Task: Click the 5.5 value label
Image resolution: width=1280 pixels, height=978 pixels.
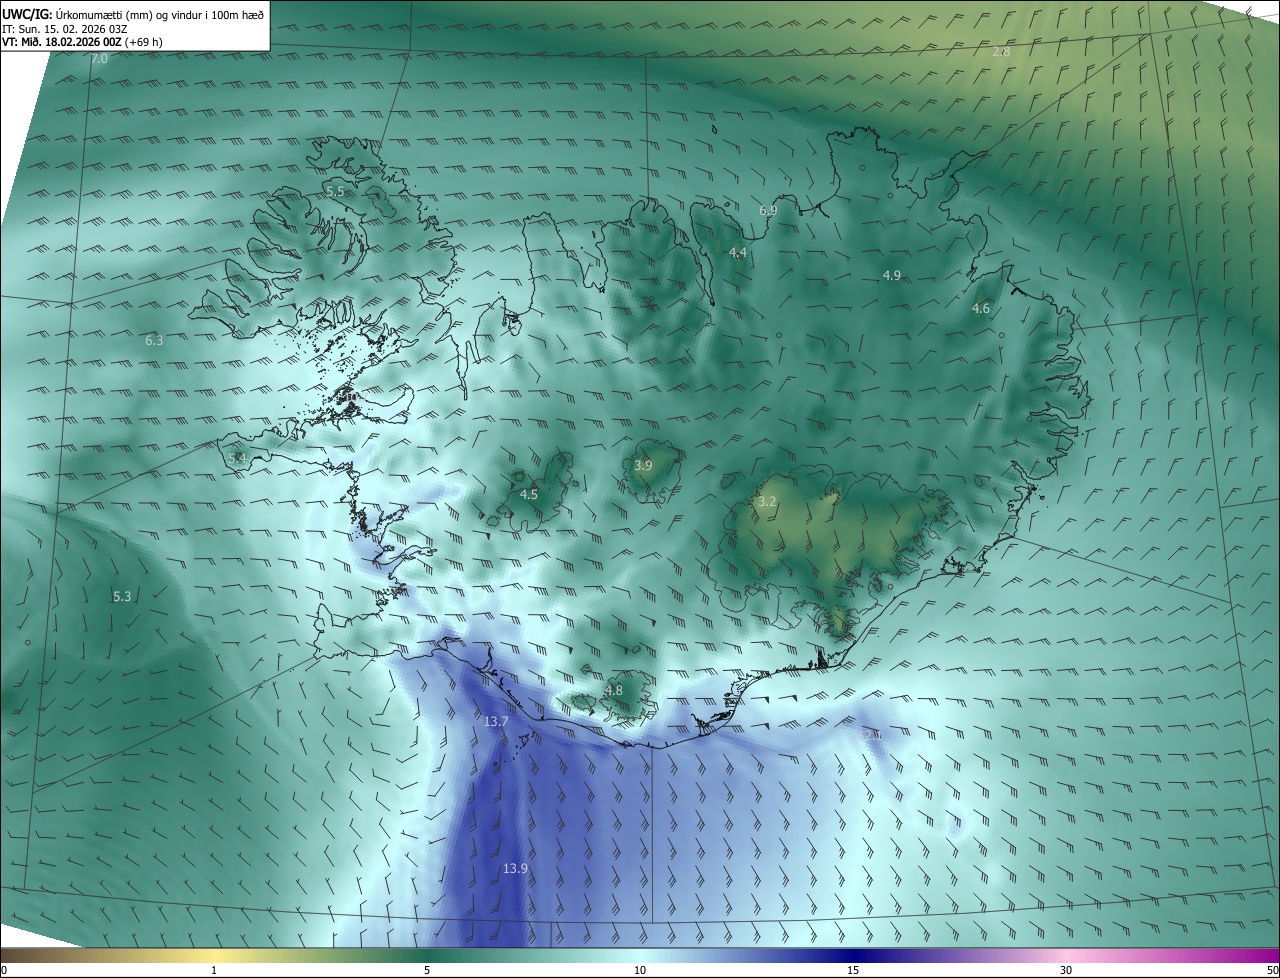Action: (335, 191)
